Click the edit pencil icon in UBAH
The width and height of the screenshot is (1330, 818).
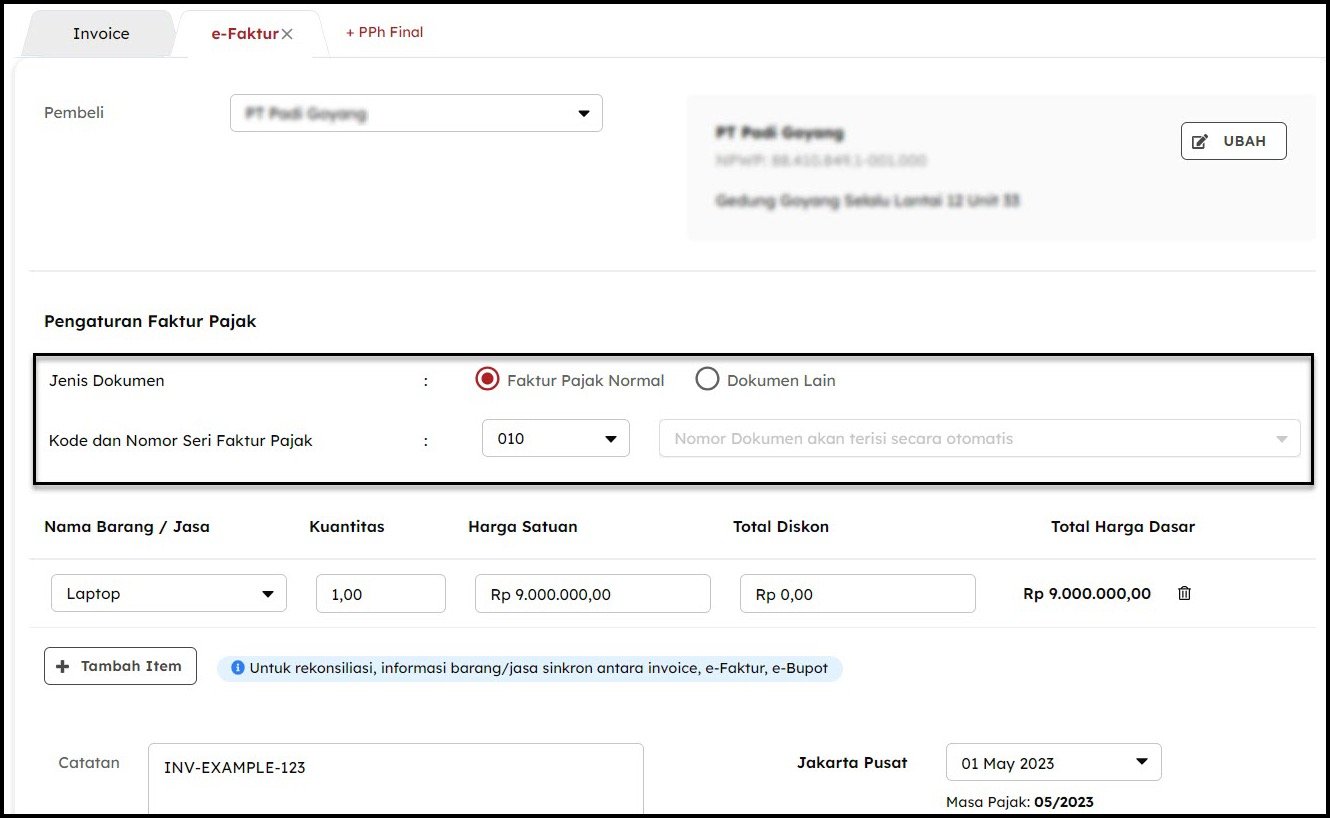pyautogui.click(x=1201, y=142)
